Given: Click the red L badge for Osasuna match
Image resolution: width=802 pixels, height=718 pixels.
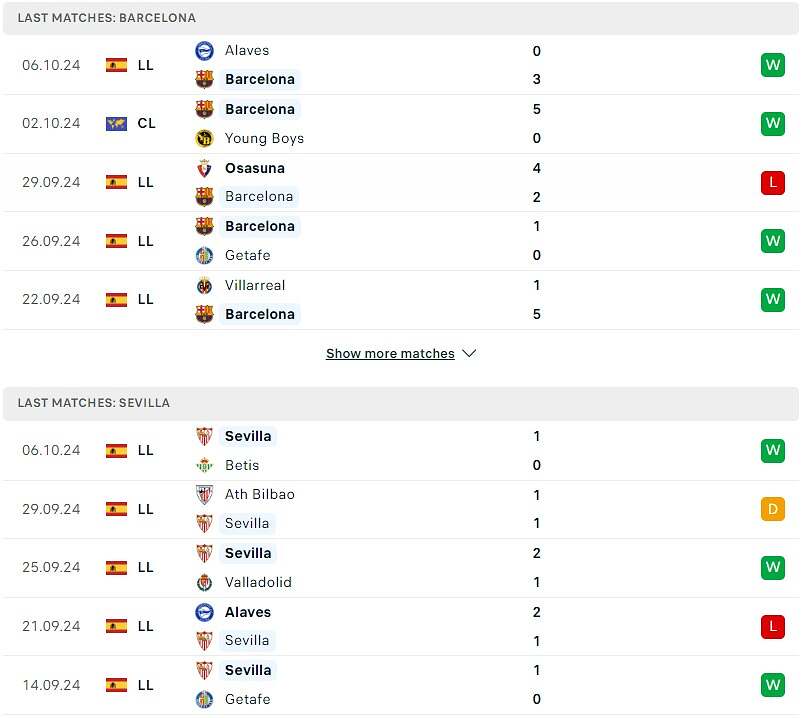Looking at the screenshot, I should pyautogui.click(x=772, y=182).
